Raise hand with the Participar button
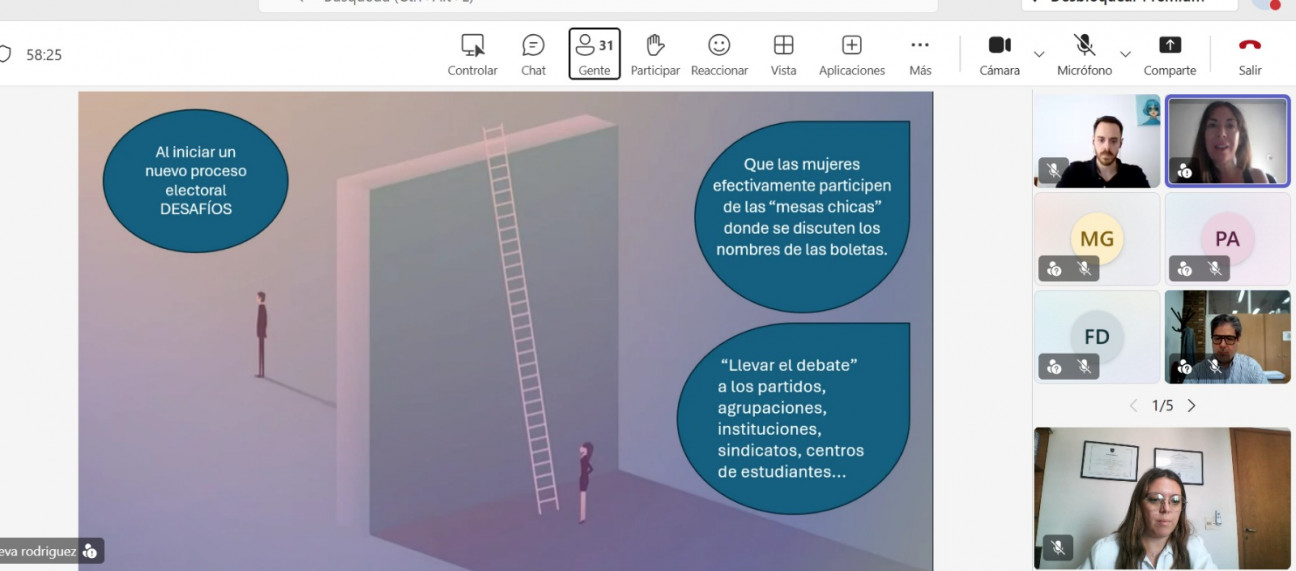Screen dimensions: 1296x571 (x=655, y=54)
